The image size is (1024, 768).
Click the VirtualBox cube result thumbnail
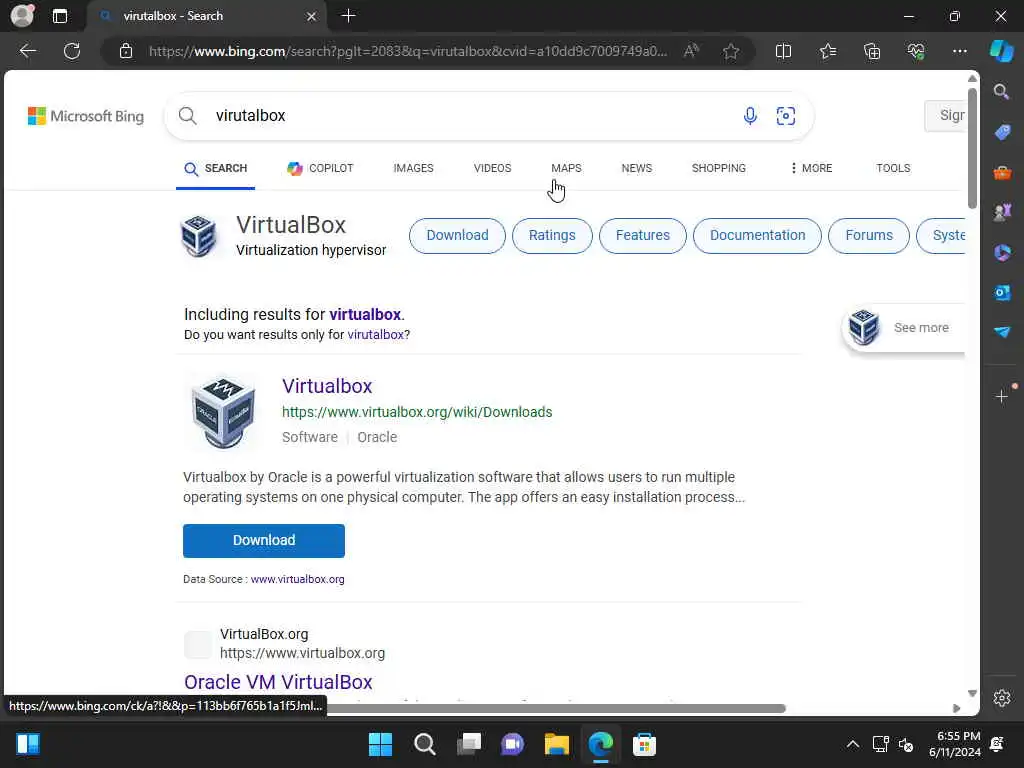223,413
